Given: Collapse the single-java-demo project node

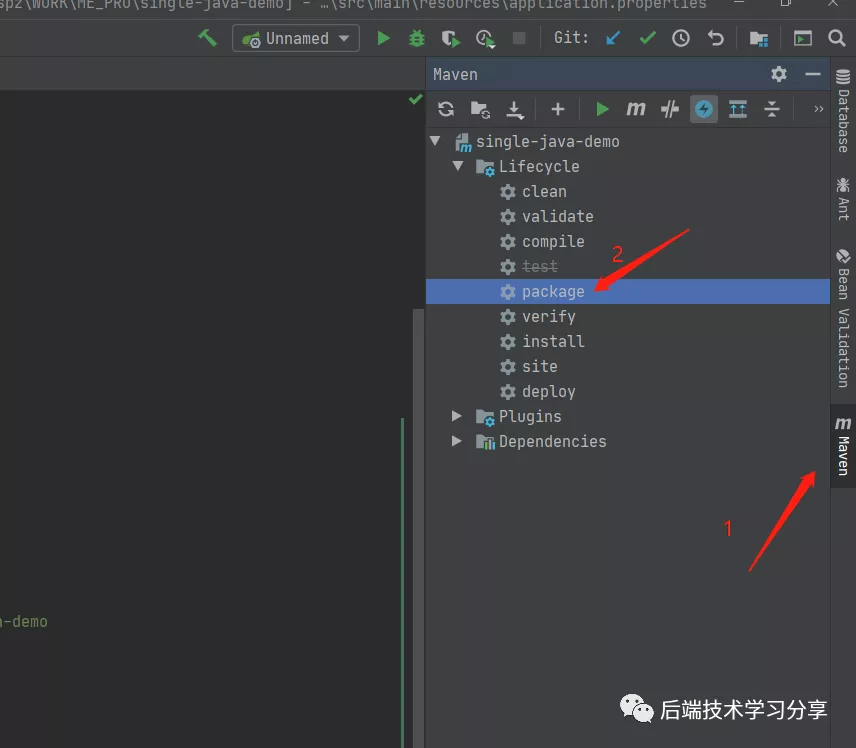Looking at the screenshot, I should click(x=435, y=141).
